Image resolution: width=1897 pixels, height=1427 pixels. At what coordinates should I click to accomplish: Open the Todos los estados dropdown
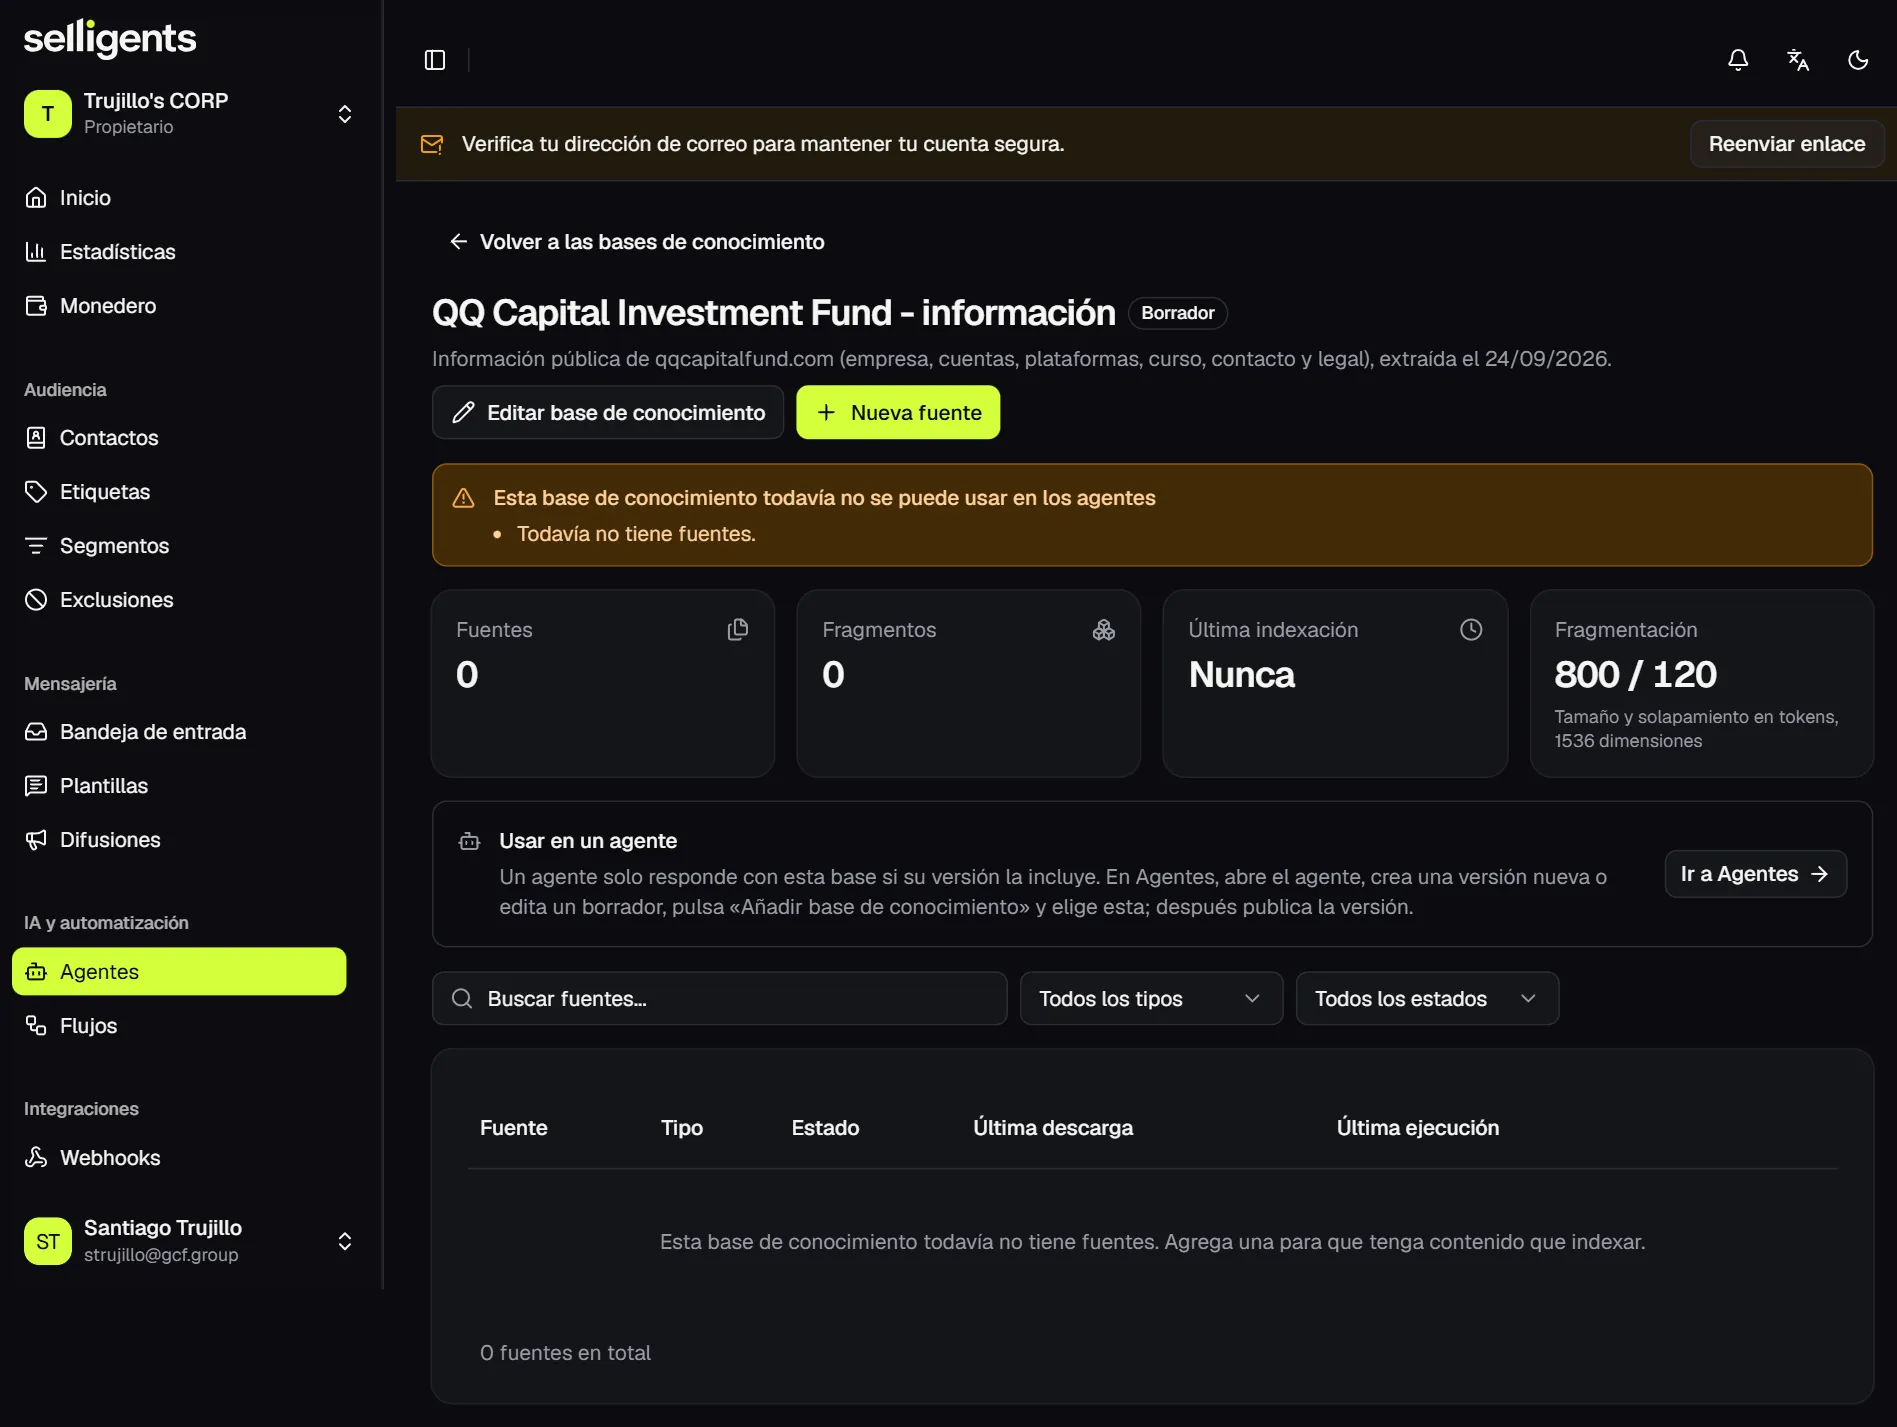[1427, 998]
